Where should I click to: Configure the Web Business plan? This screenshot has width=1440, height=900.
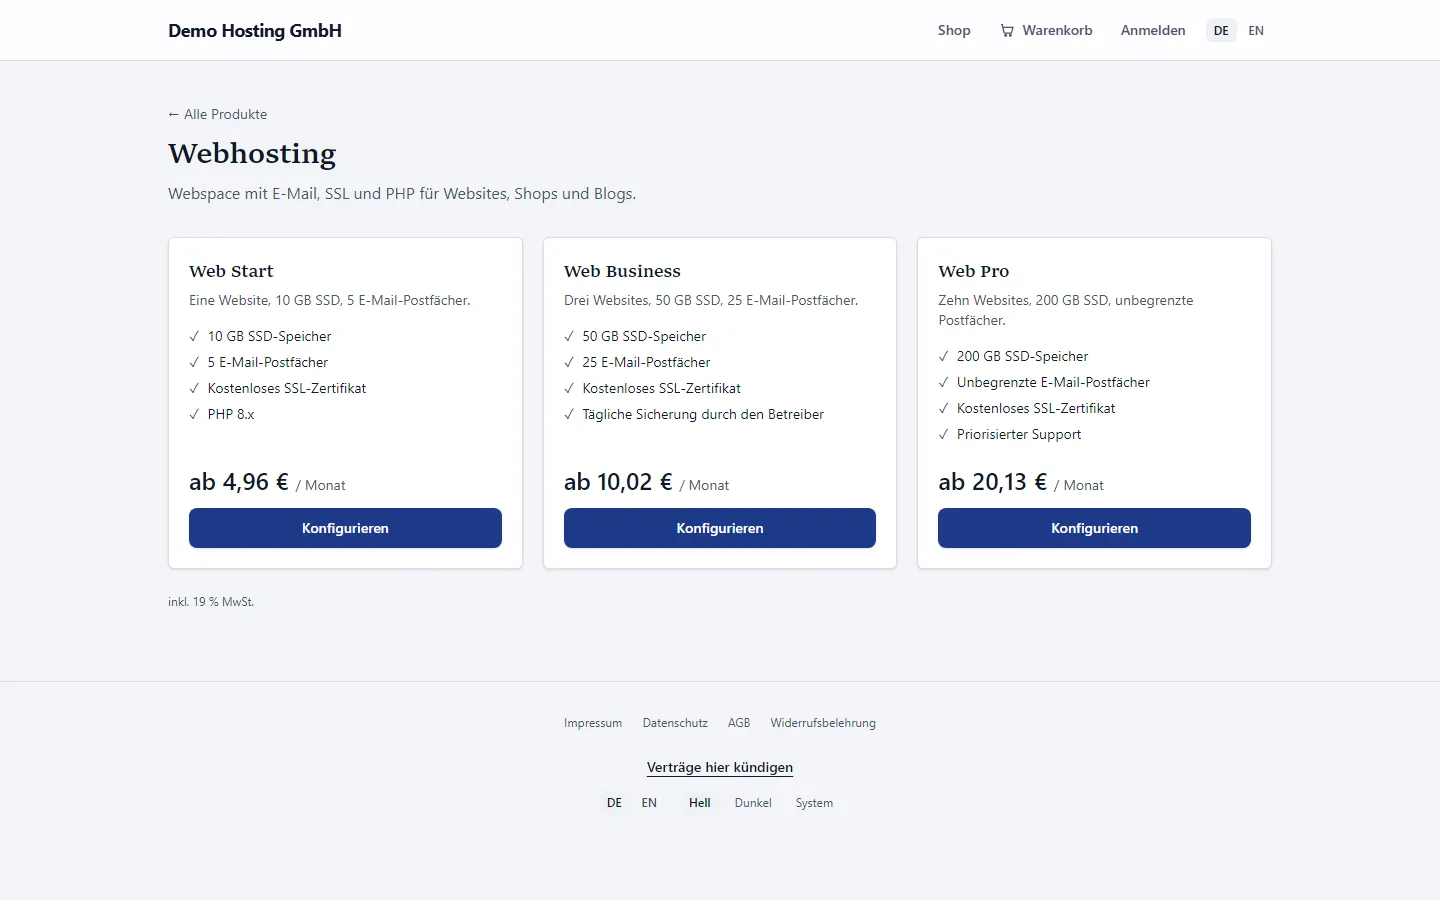[x=720, y=528]
